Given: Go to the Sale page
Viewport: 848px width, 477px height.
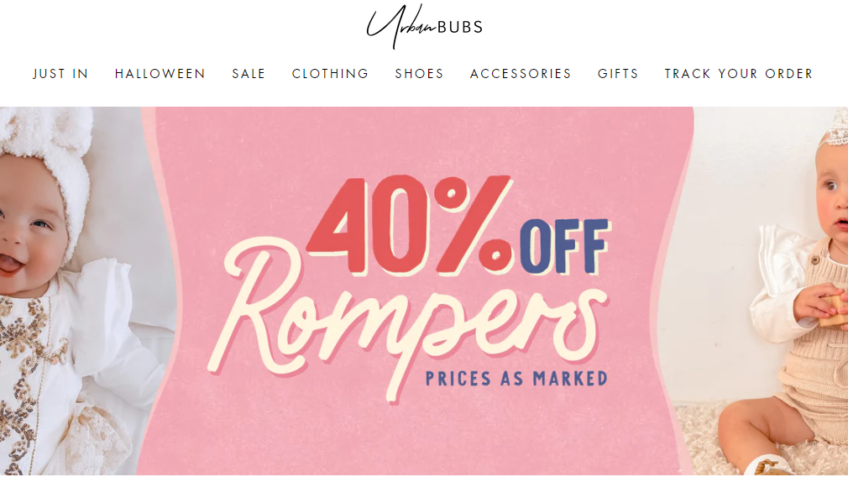Looking at the screenshot, I should tap(249, 74).
